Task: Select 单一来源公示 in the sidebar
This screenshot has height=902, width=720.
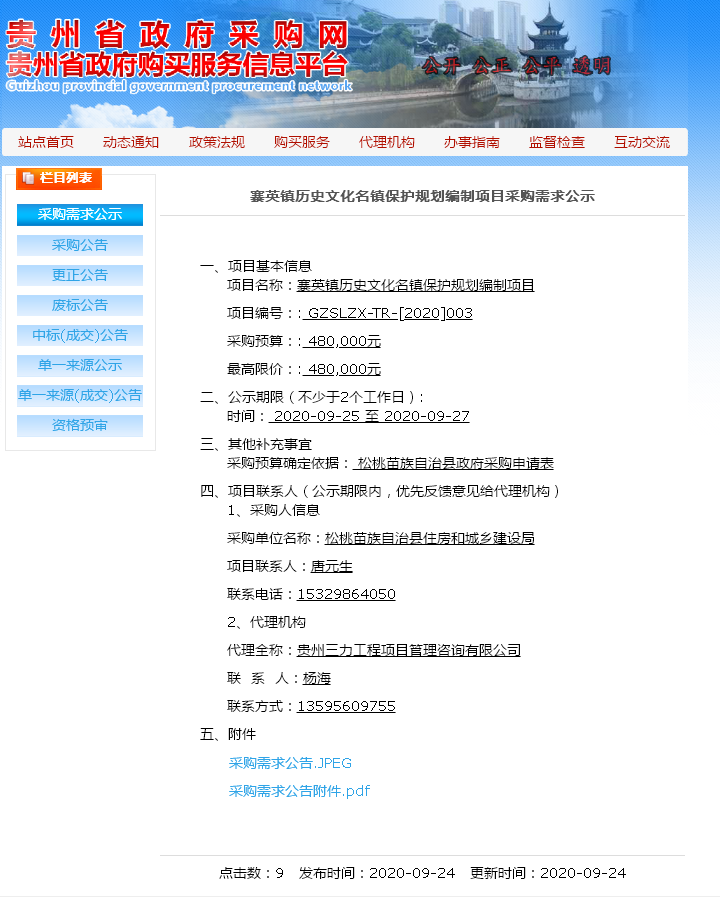Action: tap(80, 365)
